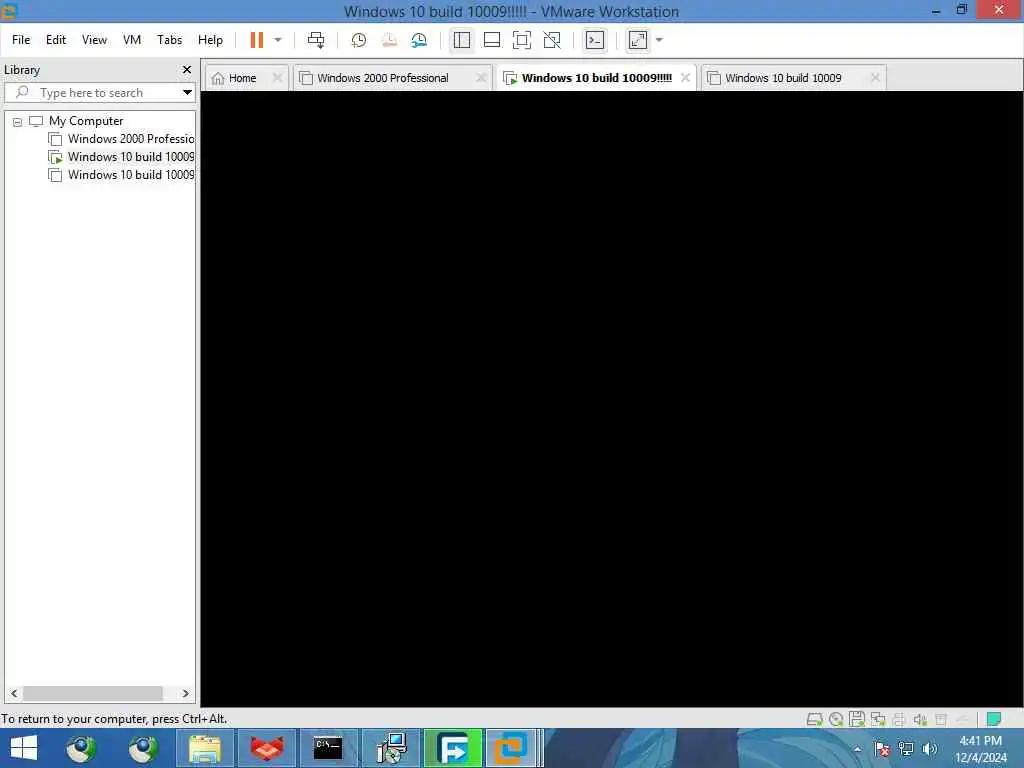Screen dimensions: 1024x768
Task: Open the Command Prompt taskbar window
Action: (328, 748)
